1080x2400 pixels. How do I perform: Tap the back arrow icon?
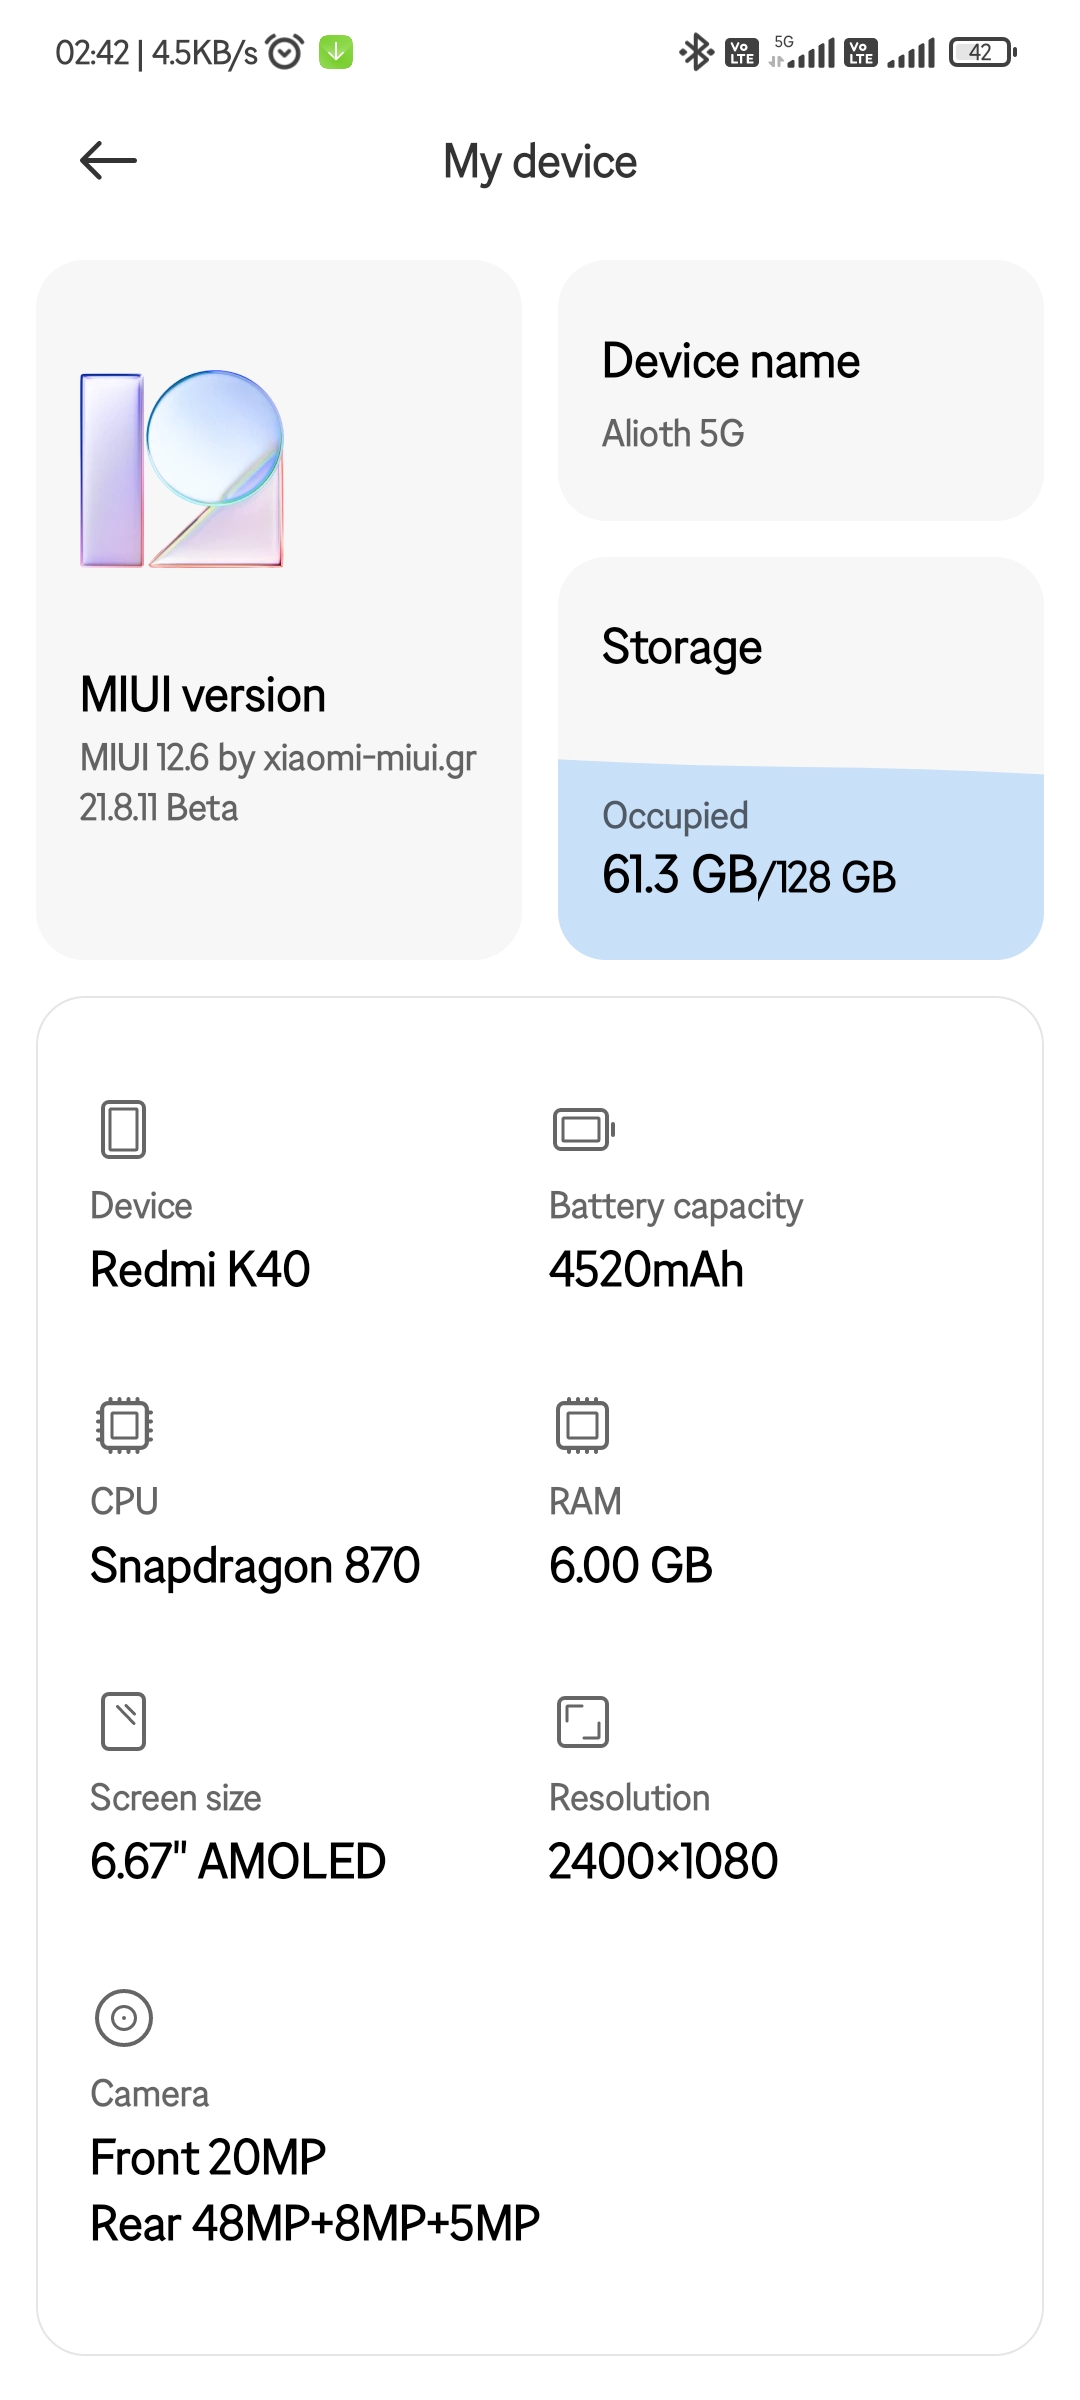click(x=108, y=161)
